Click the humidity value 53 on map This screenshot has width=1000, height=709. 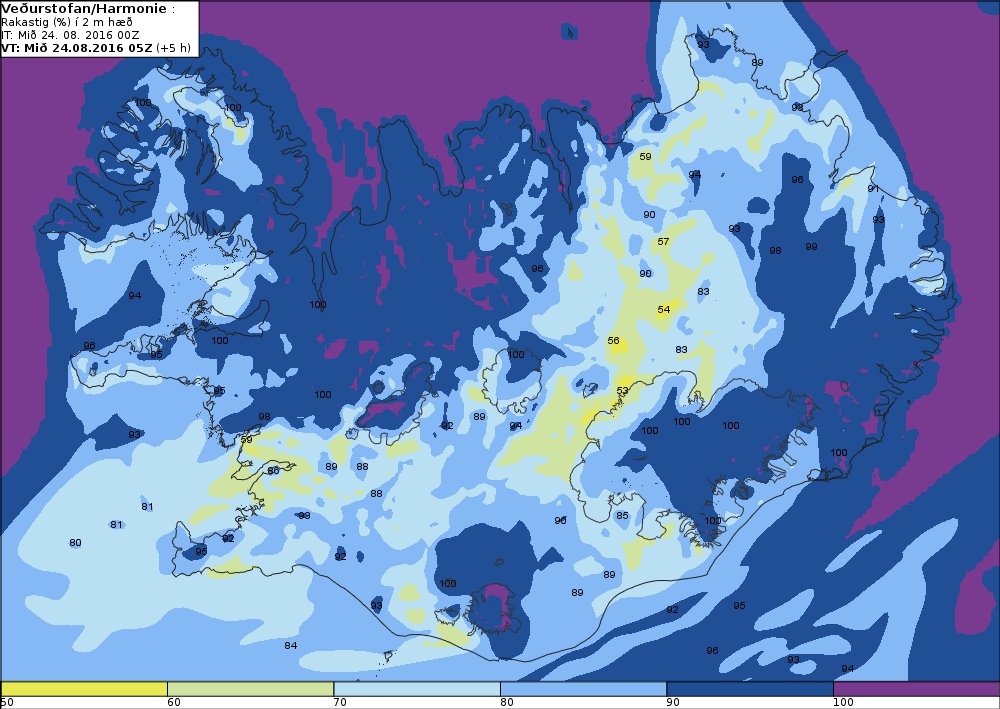(x=622, y=390)
